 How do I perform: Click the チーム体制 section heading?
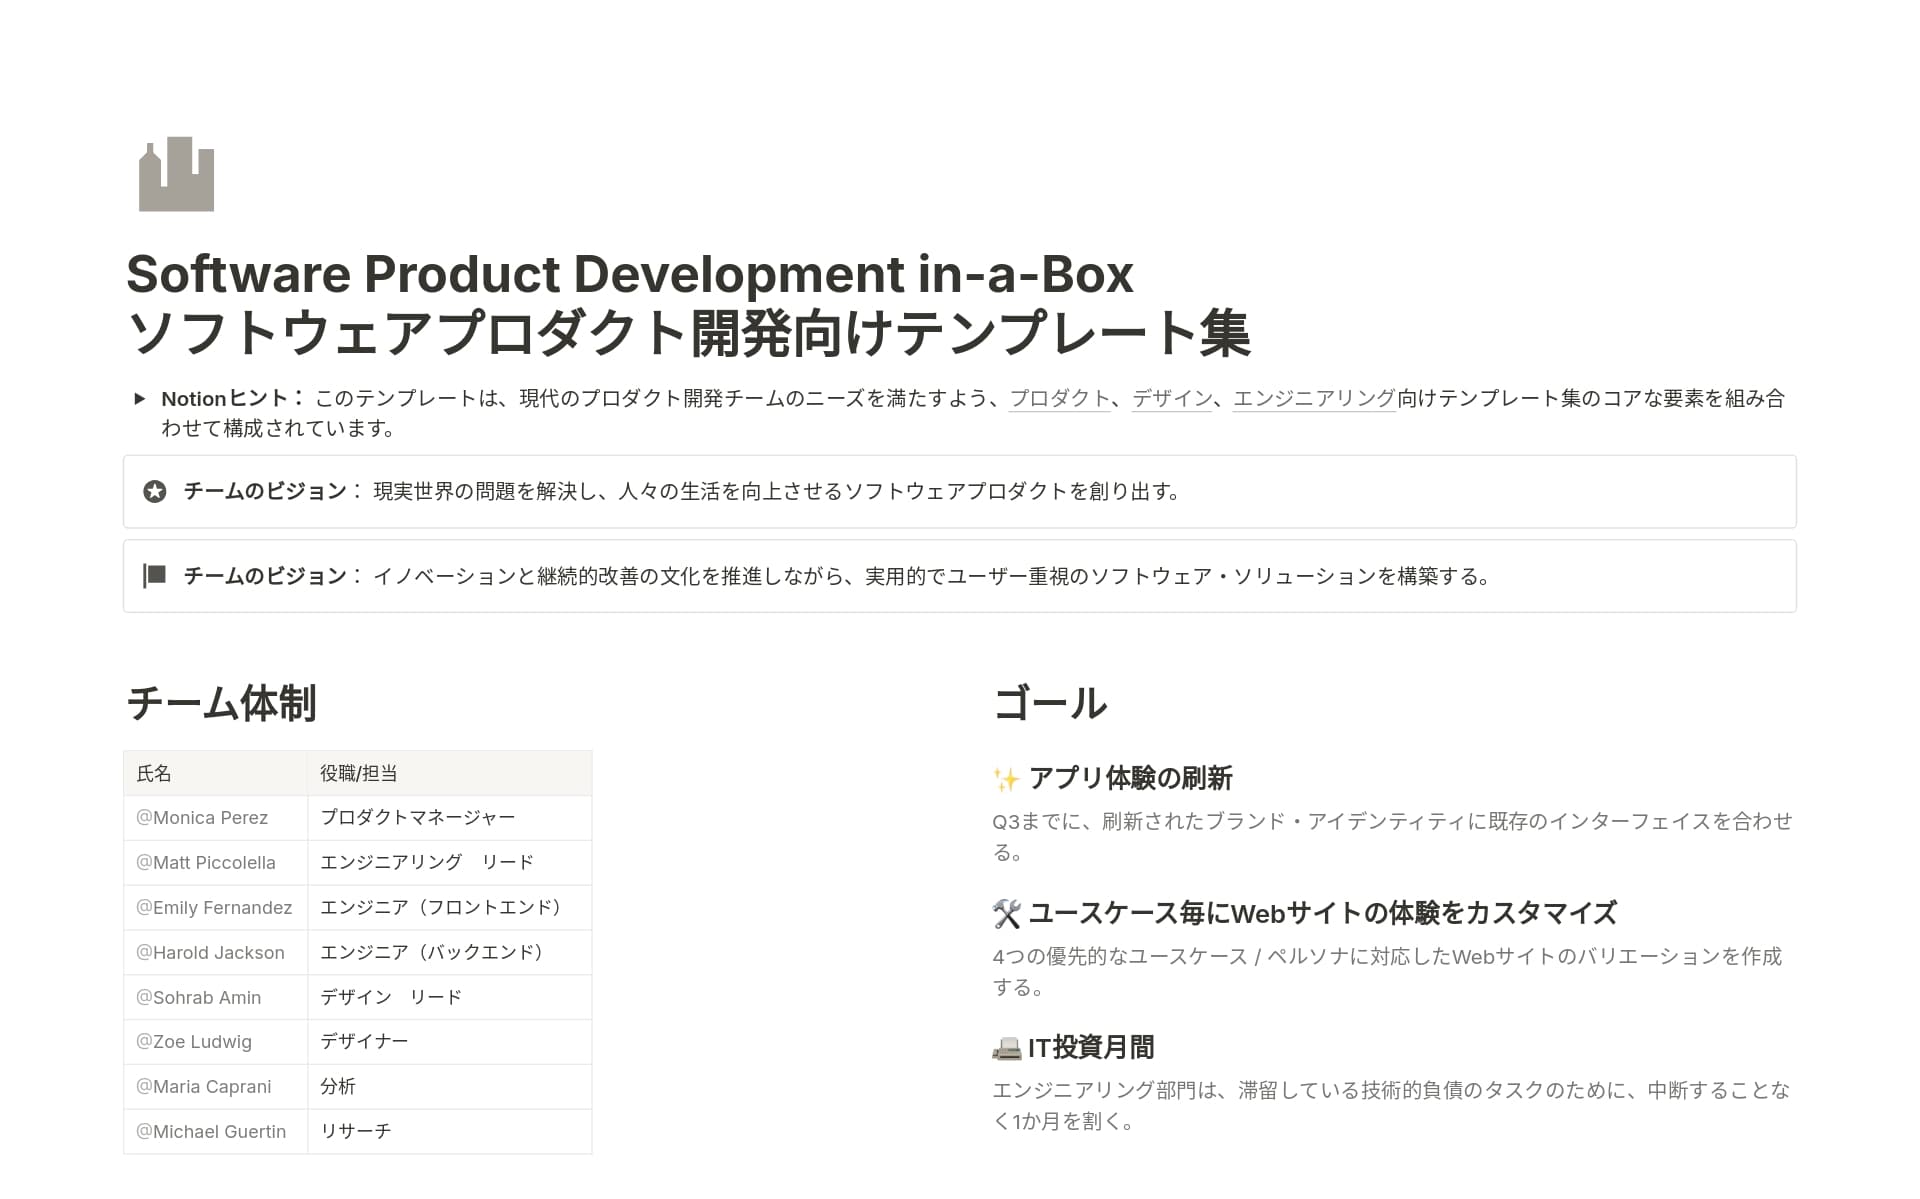[x=221, y=703]
